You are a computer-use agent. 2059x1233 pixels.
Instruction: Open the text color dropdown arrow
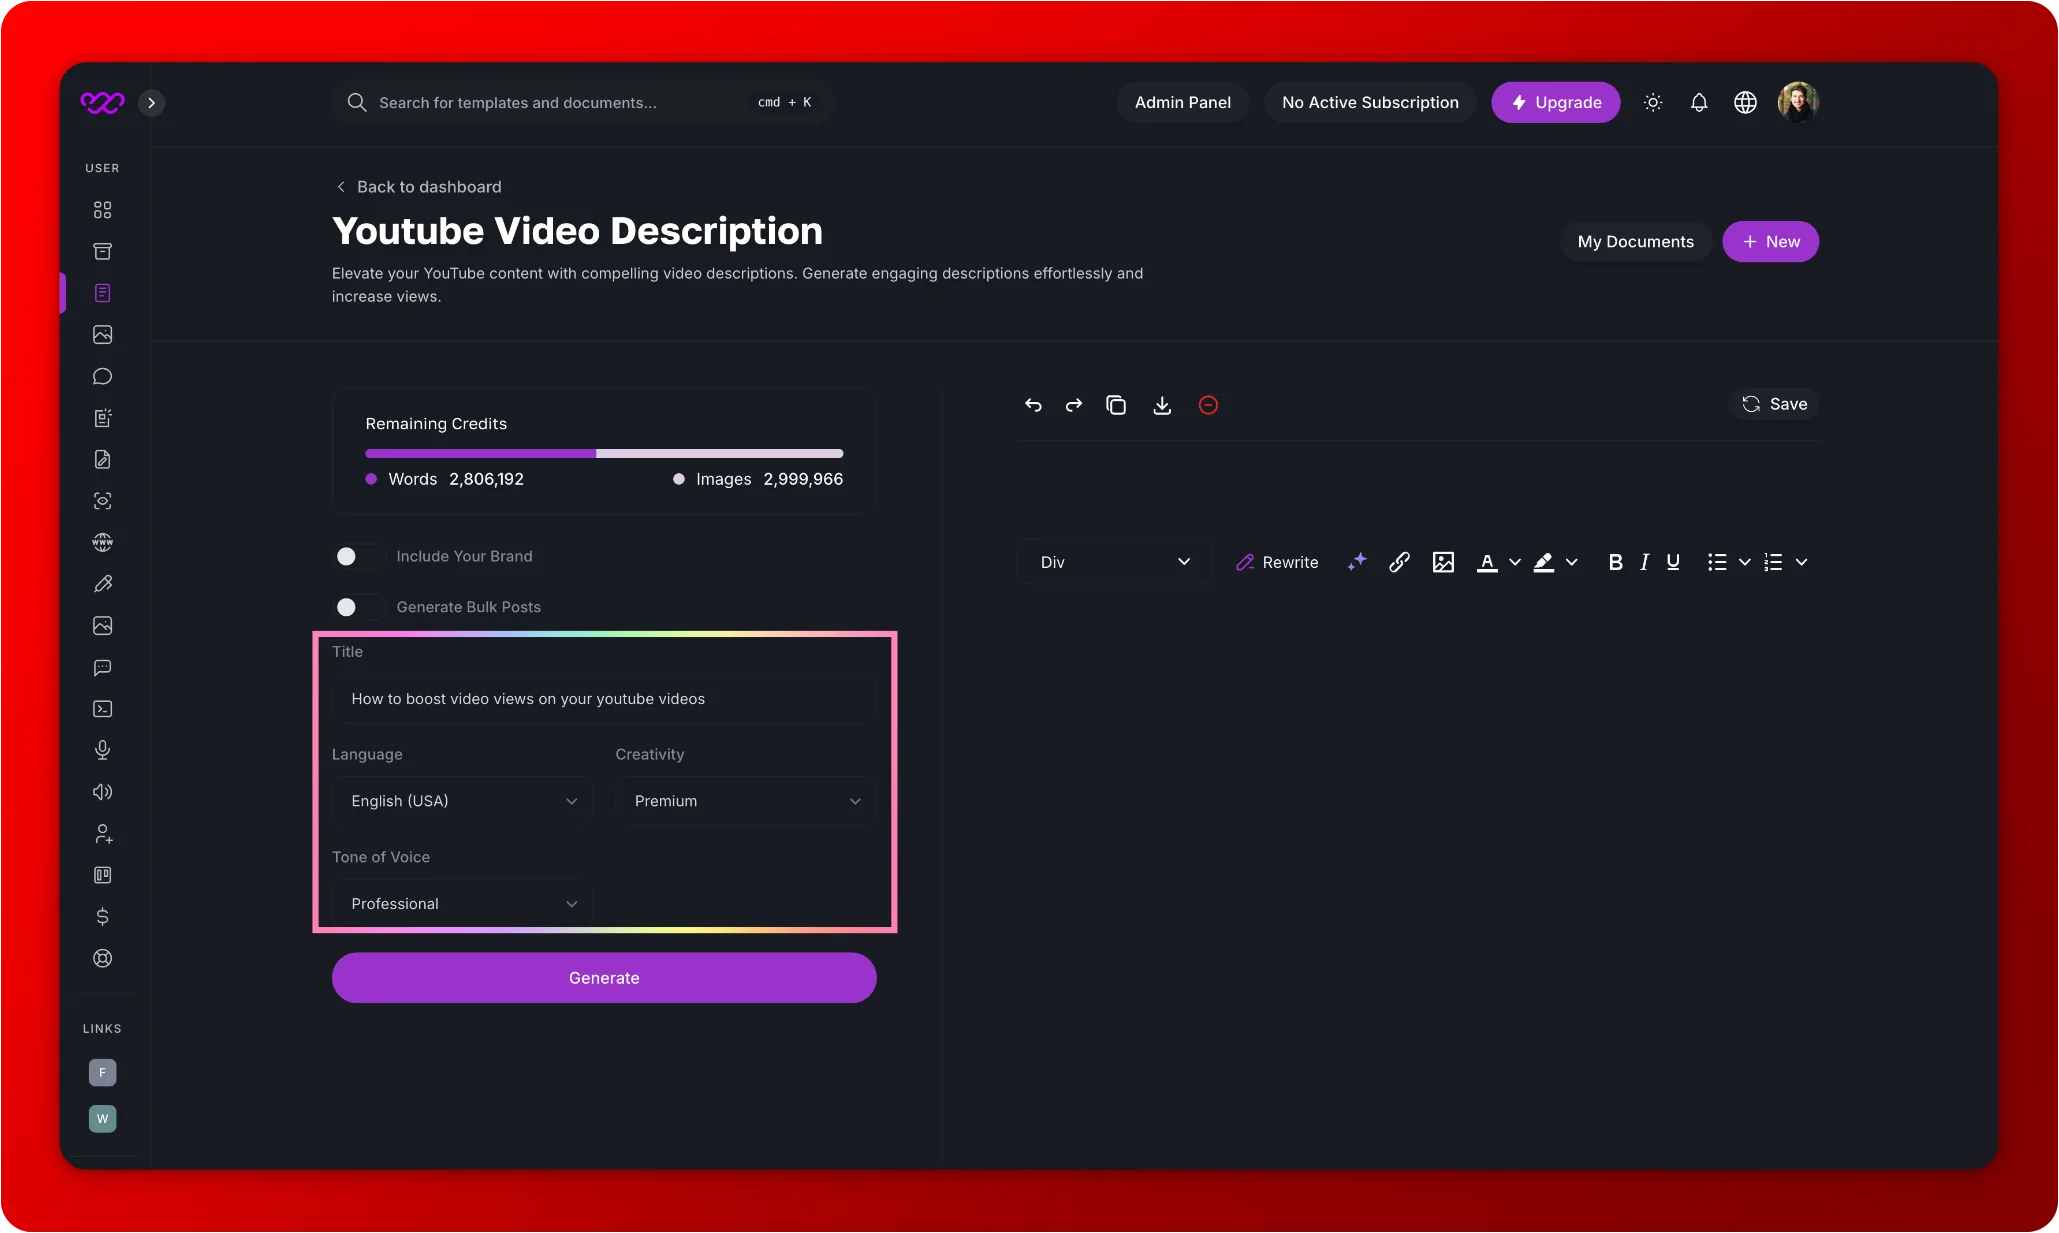click(x=1515, y=562)
